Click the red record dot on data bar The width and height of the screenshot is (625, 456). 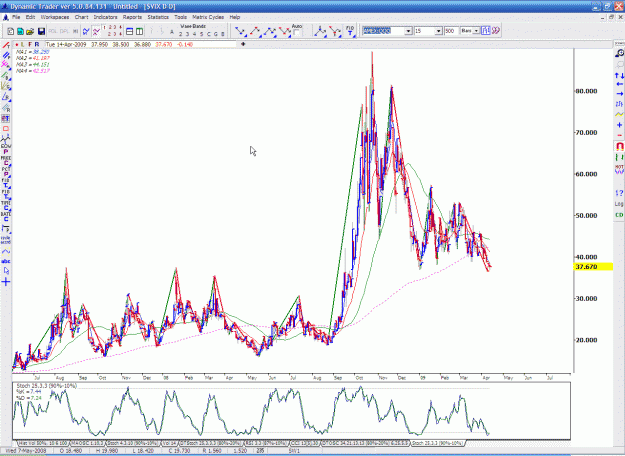17,44
